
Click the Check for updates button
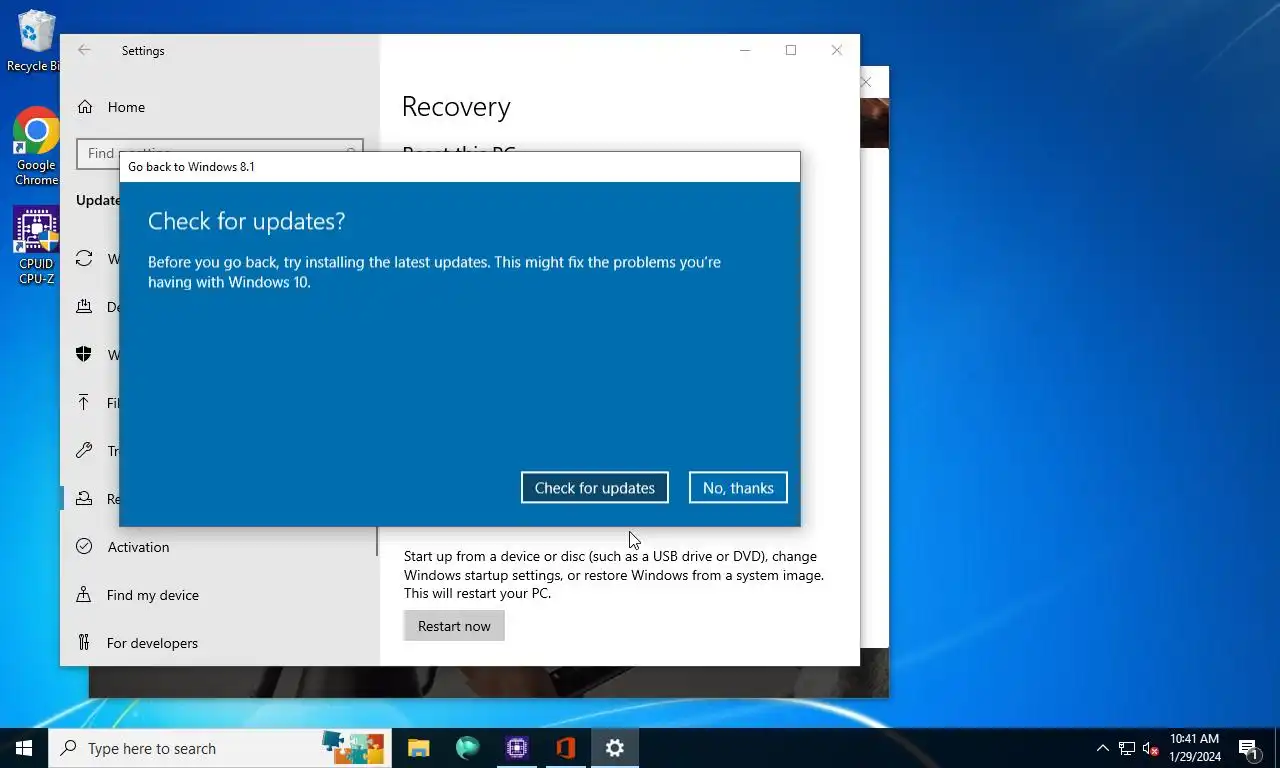pyautogui.click(x=595, y=488)
